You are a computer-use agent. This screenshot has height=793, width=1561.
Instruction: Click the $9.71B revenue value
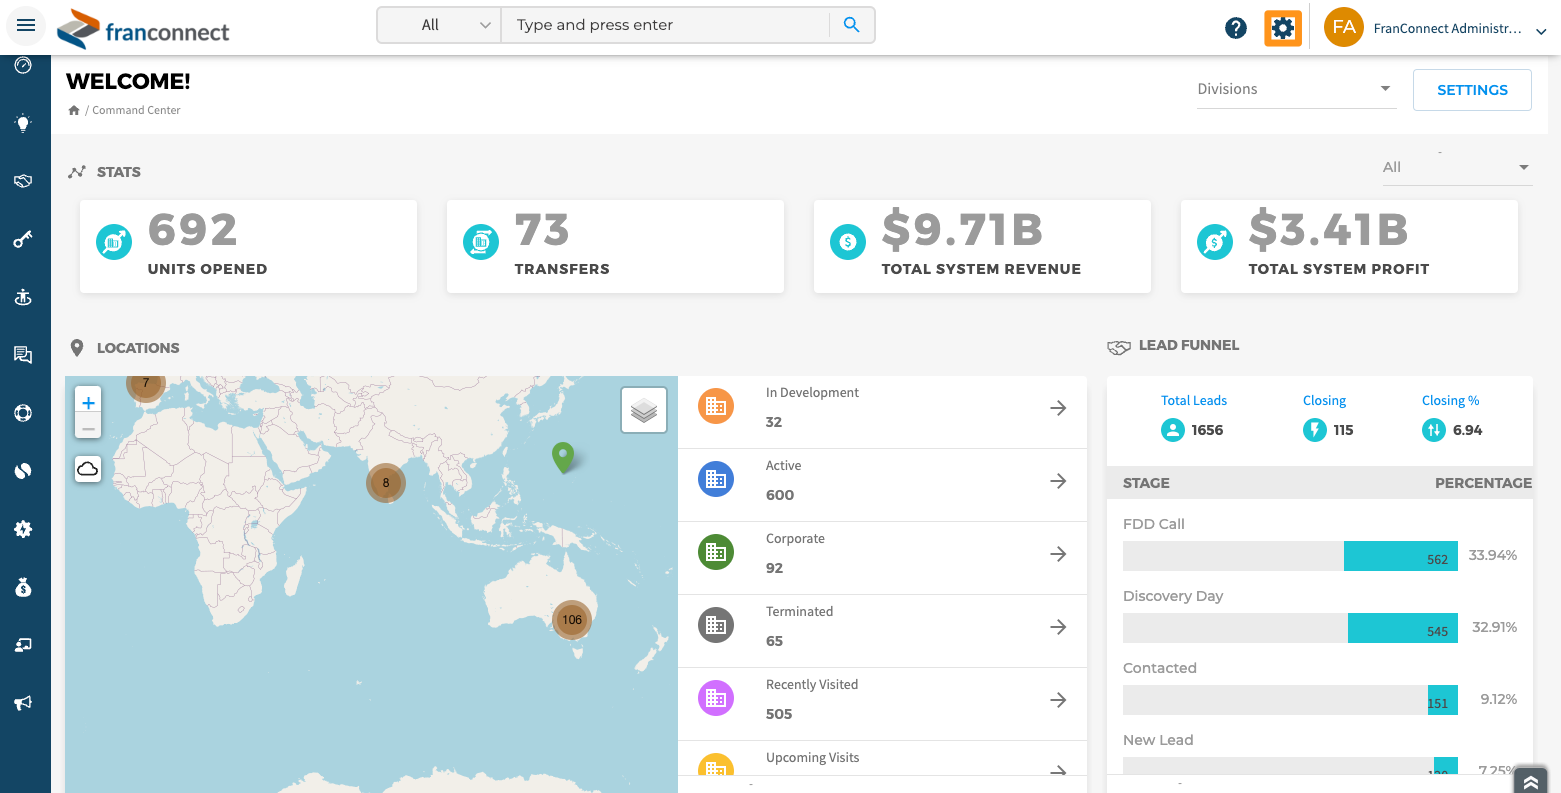tap(962, 231)
